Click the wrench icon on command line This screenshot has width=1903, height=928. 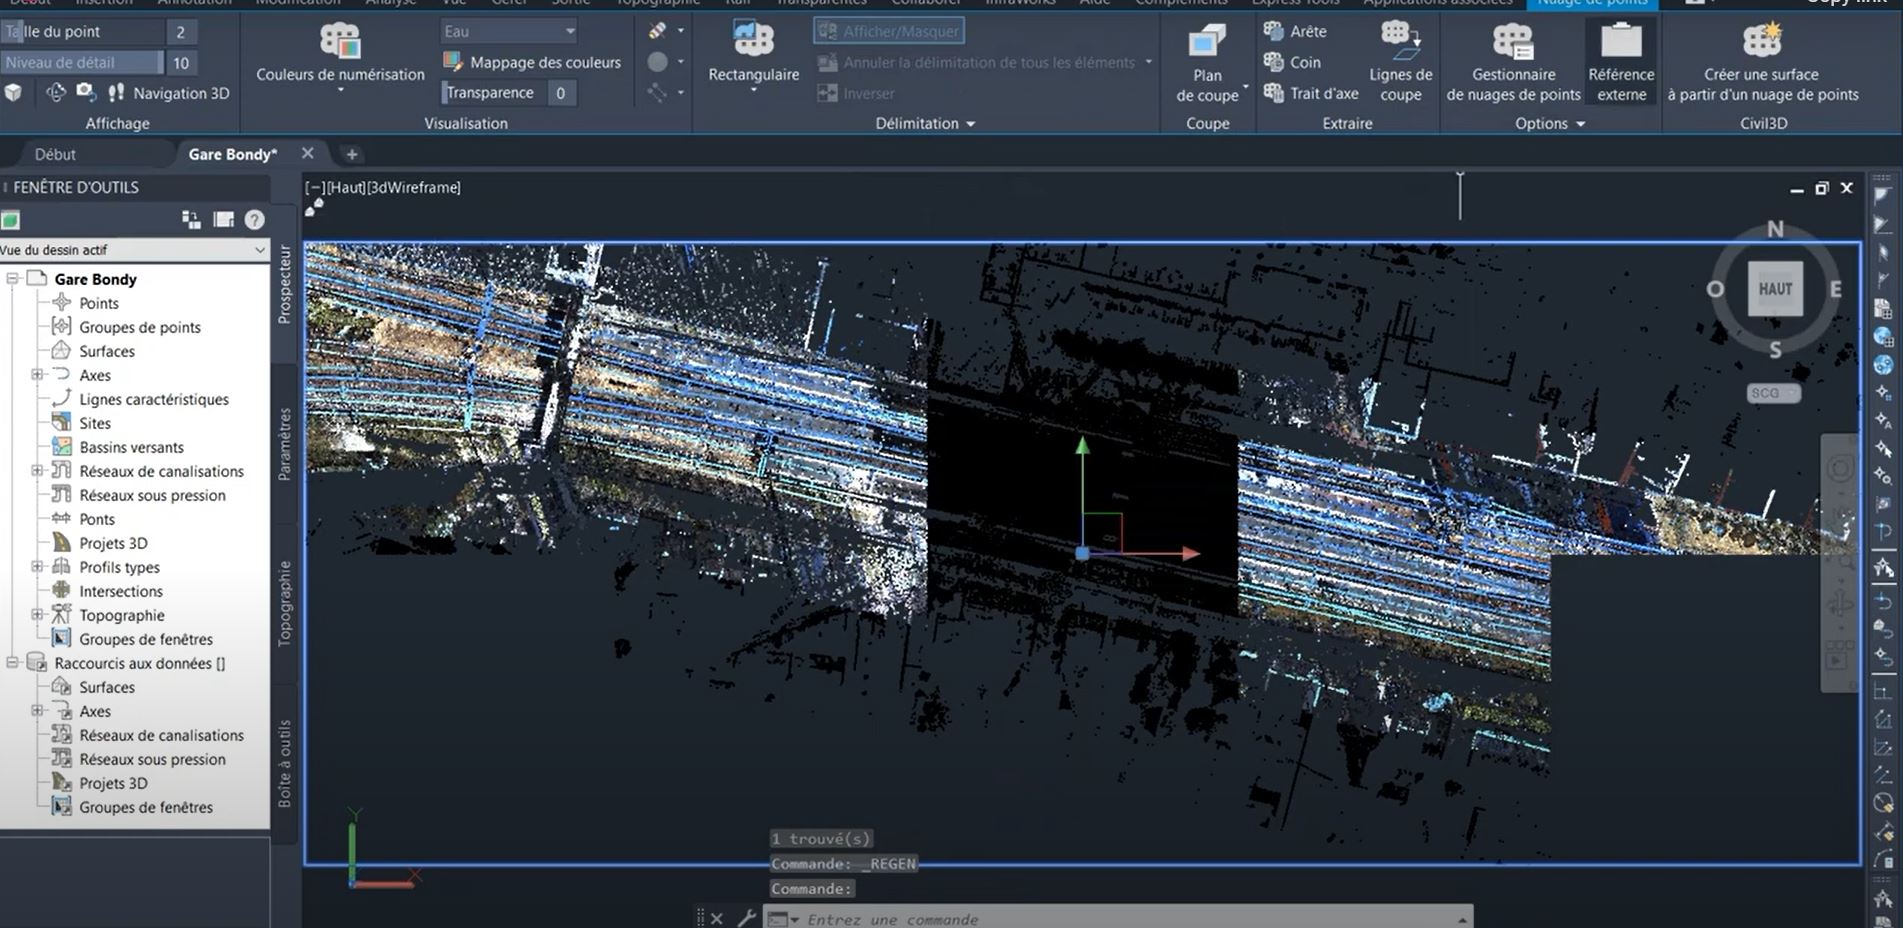pos(746,918)
